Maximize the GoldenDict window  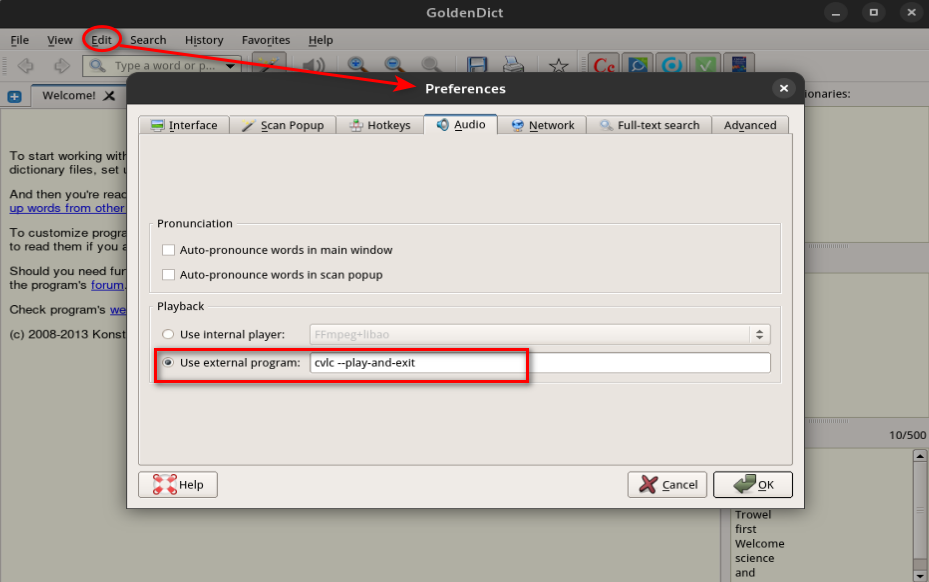873,12
